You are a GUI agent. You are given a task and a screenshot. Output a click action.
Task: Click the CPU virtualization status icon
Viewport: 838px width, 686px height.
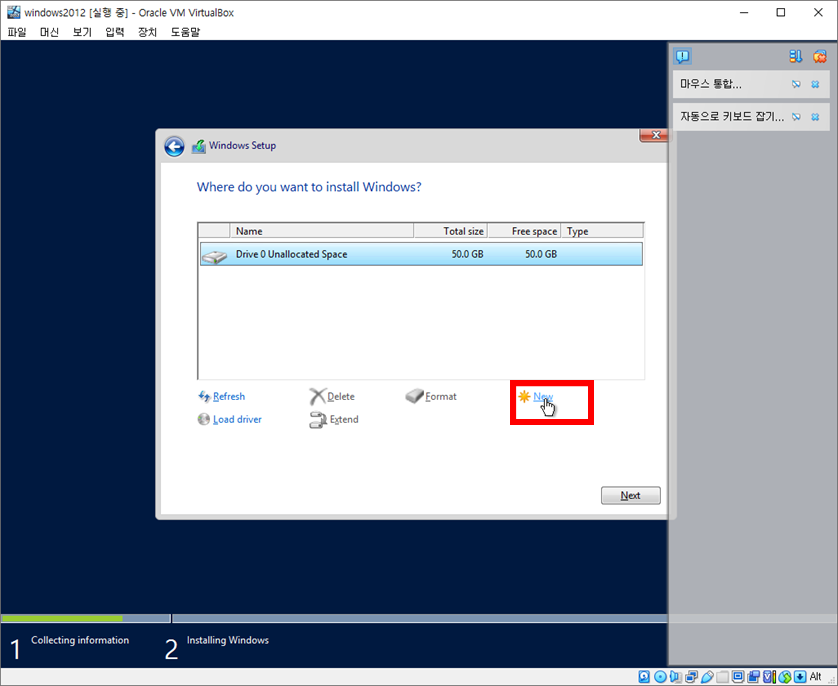[770, 677]
